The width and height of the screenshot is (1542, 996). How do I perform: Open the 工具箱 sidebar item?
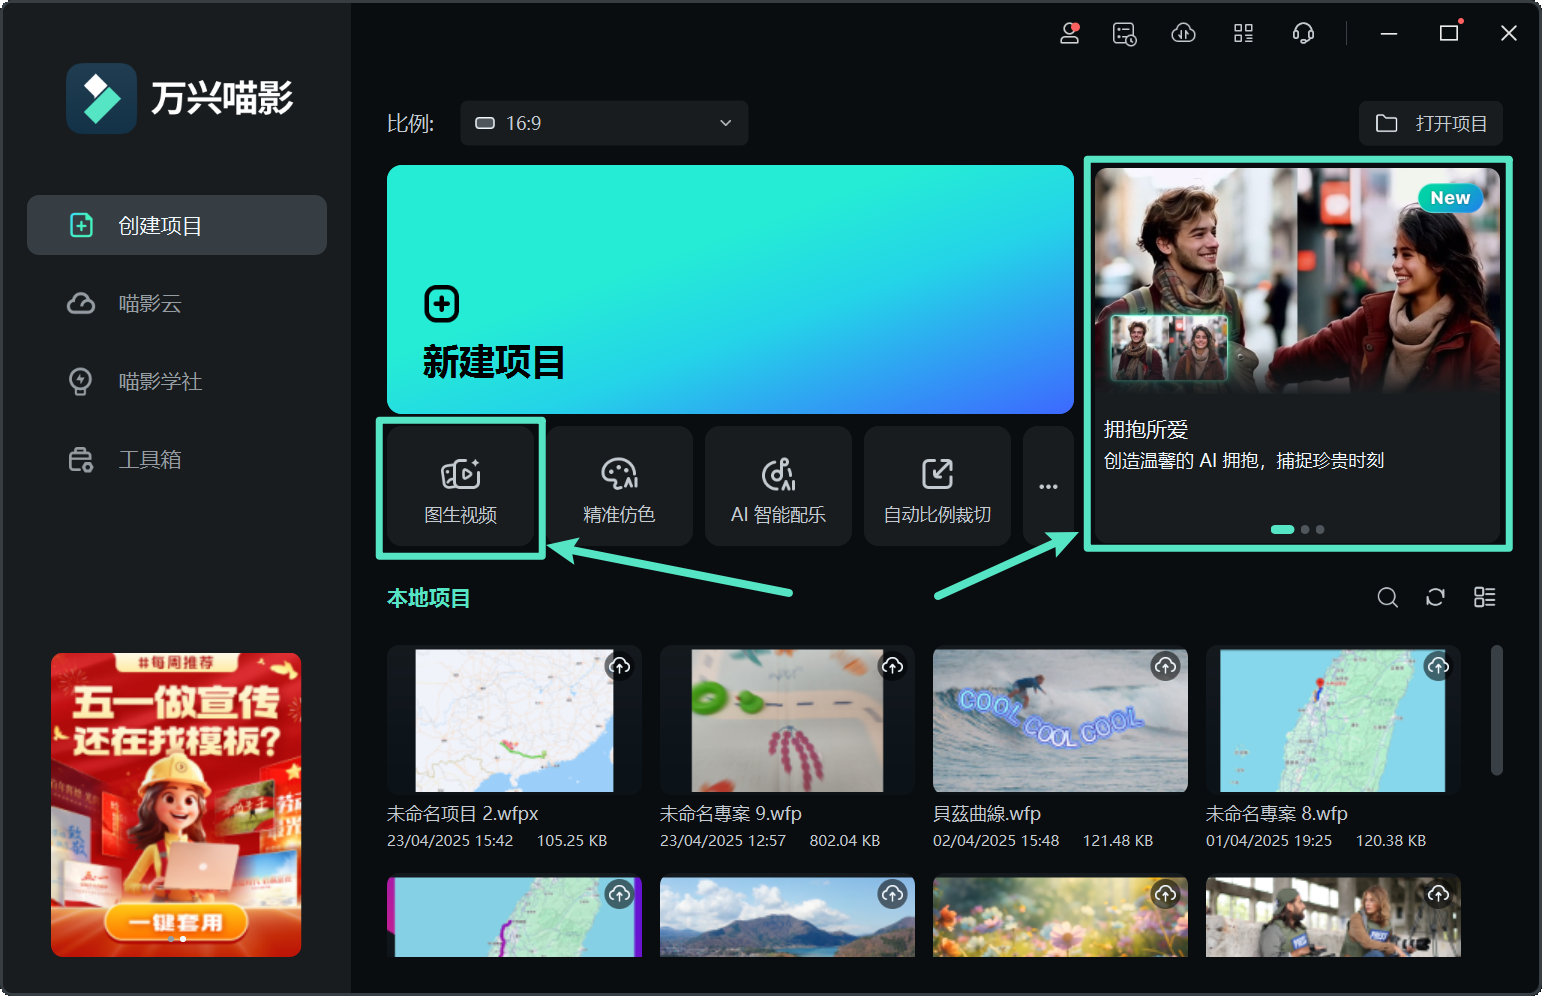(x=150, y=459)
